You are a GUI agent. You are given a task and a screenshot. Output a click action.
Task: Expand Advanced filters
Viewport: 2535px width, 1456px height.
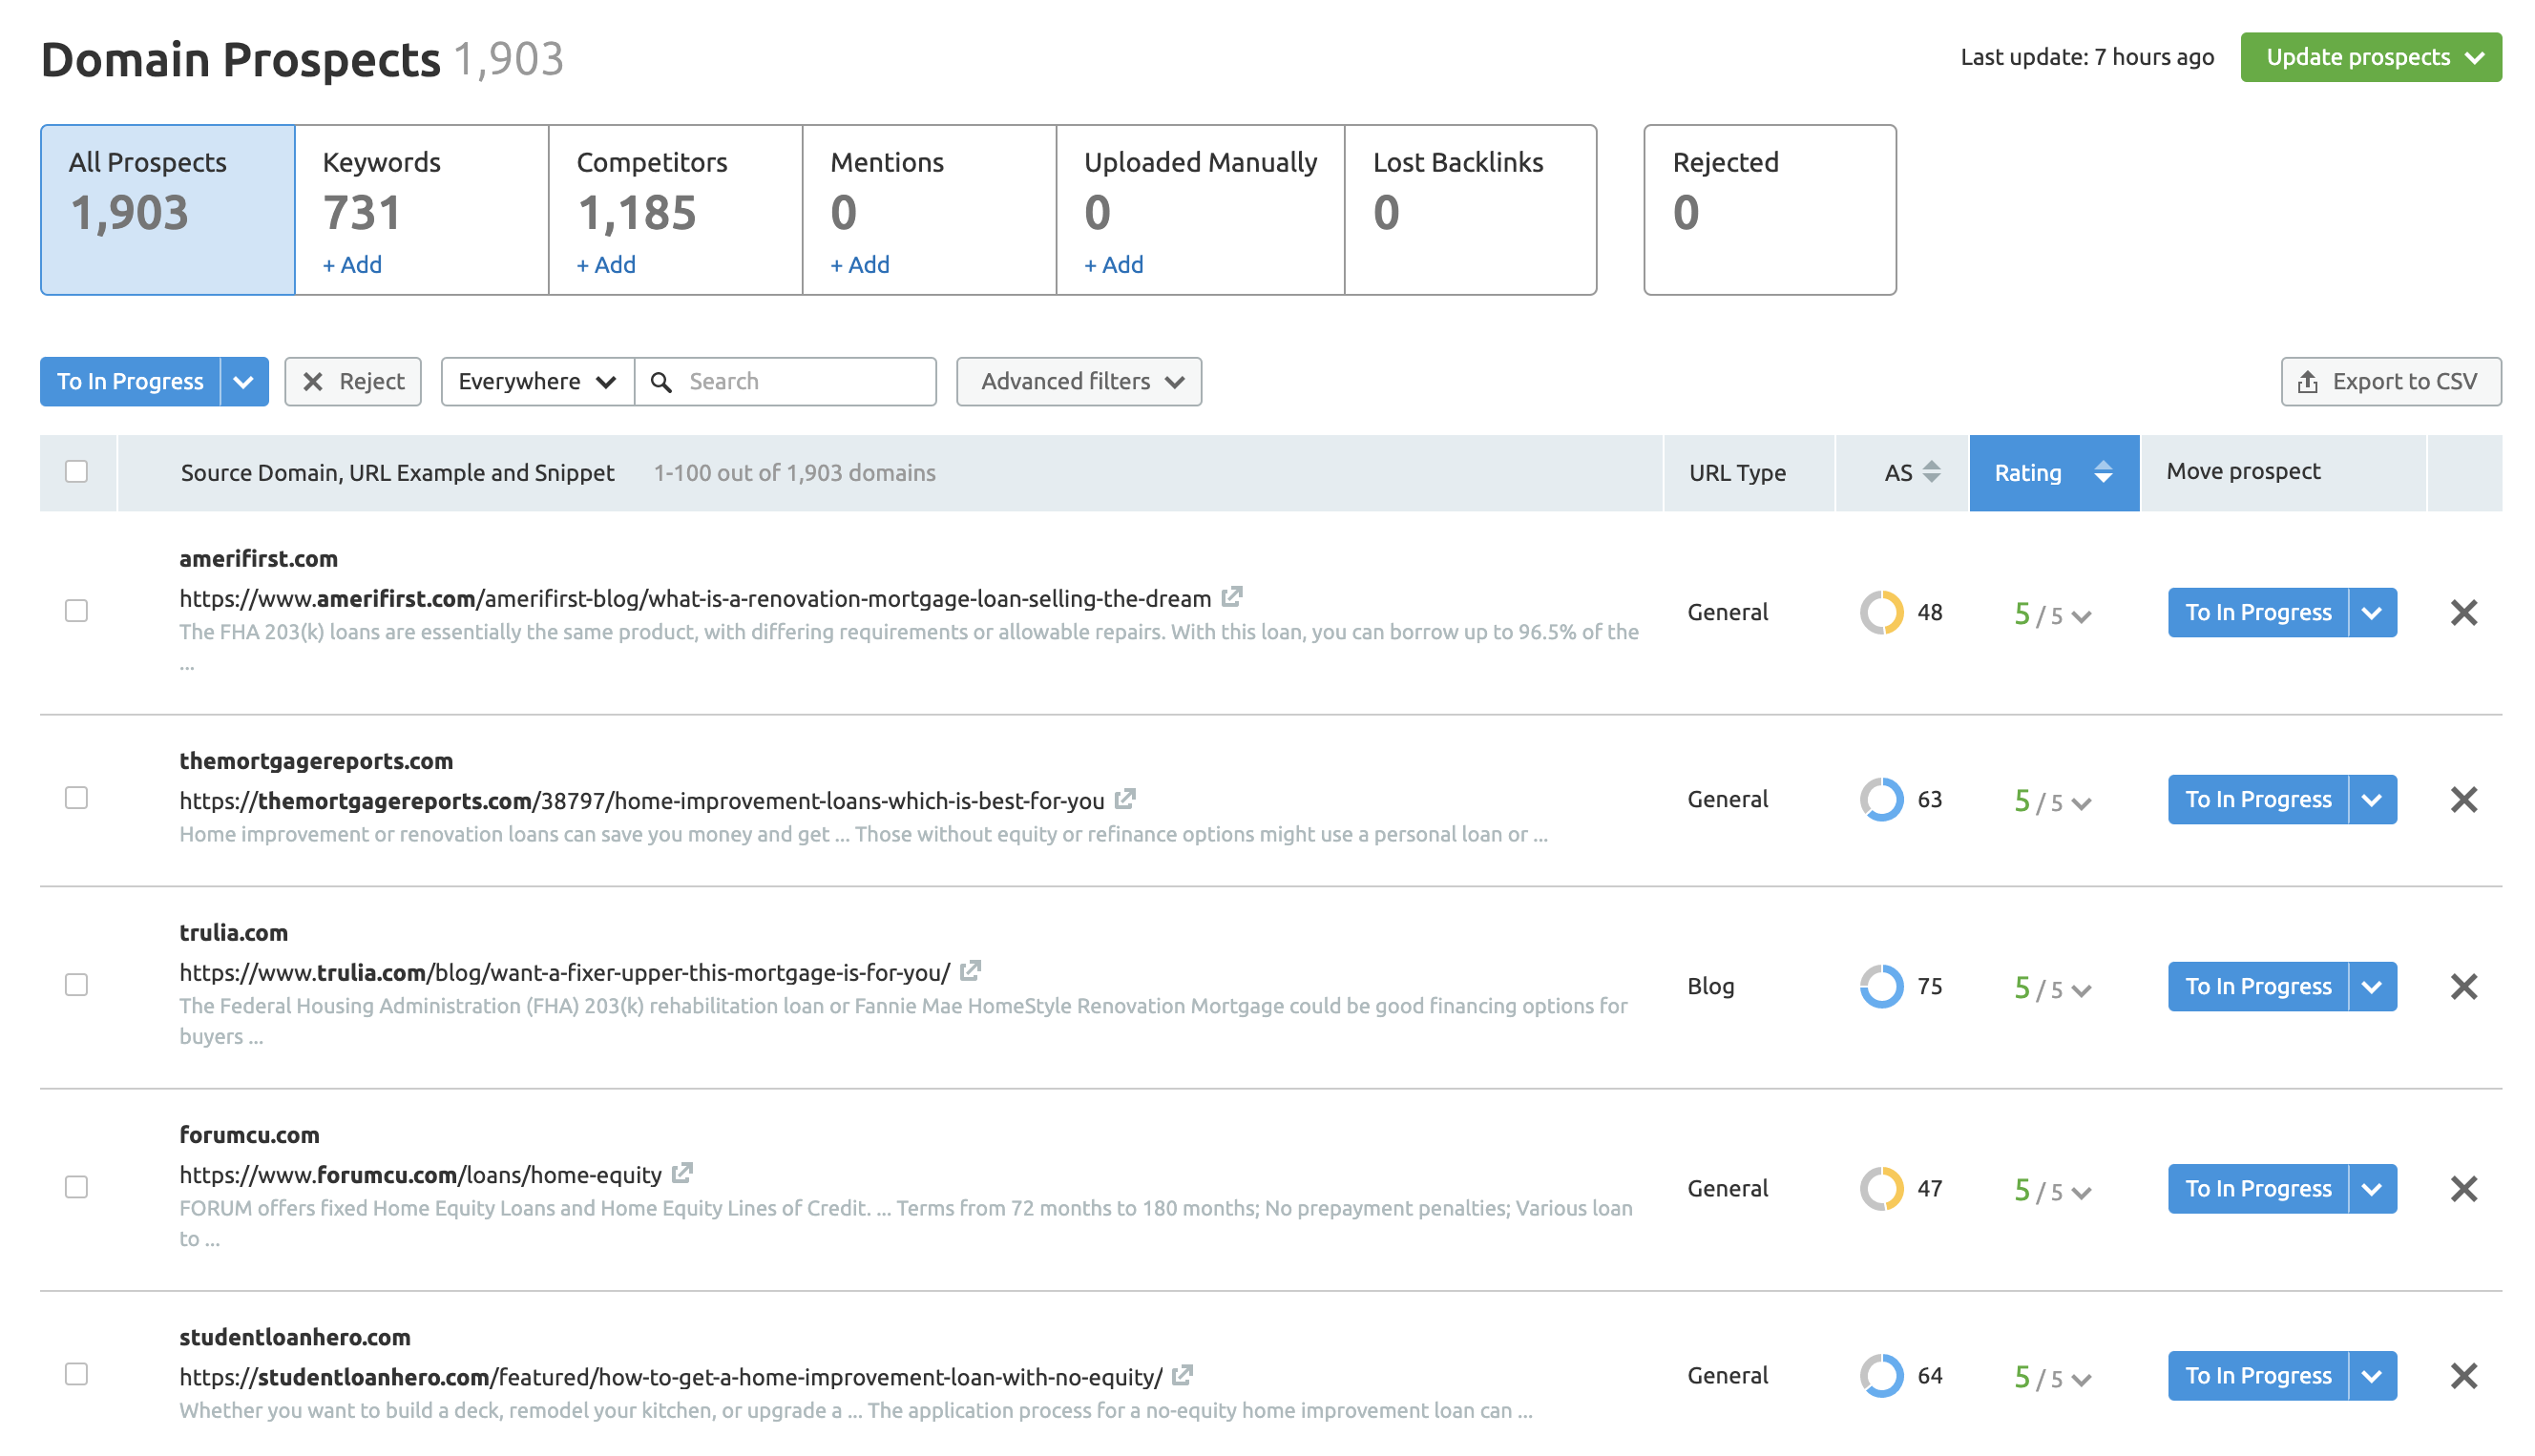[1078, 382]
